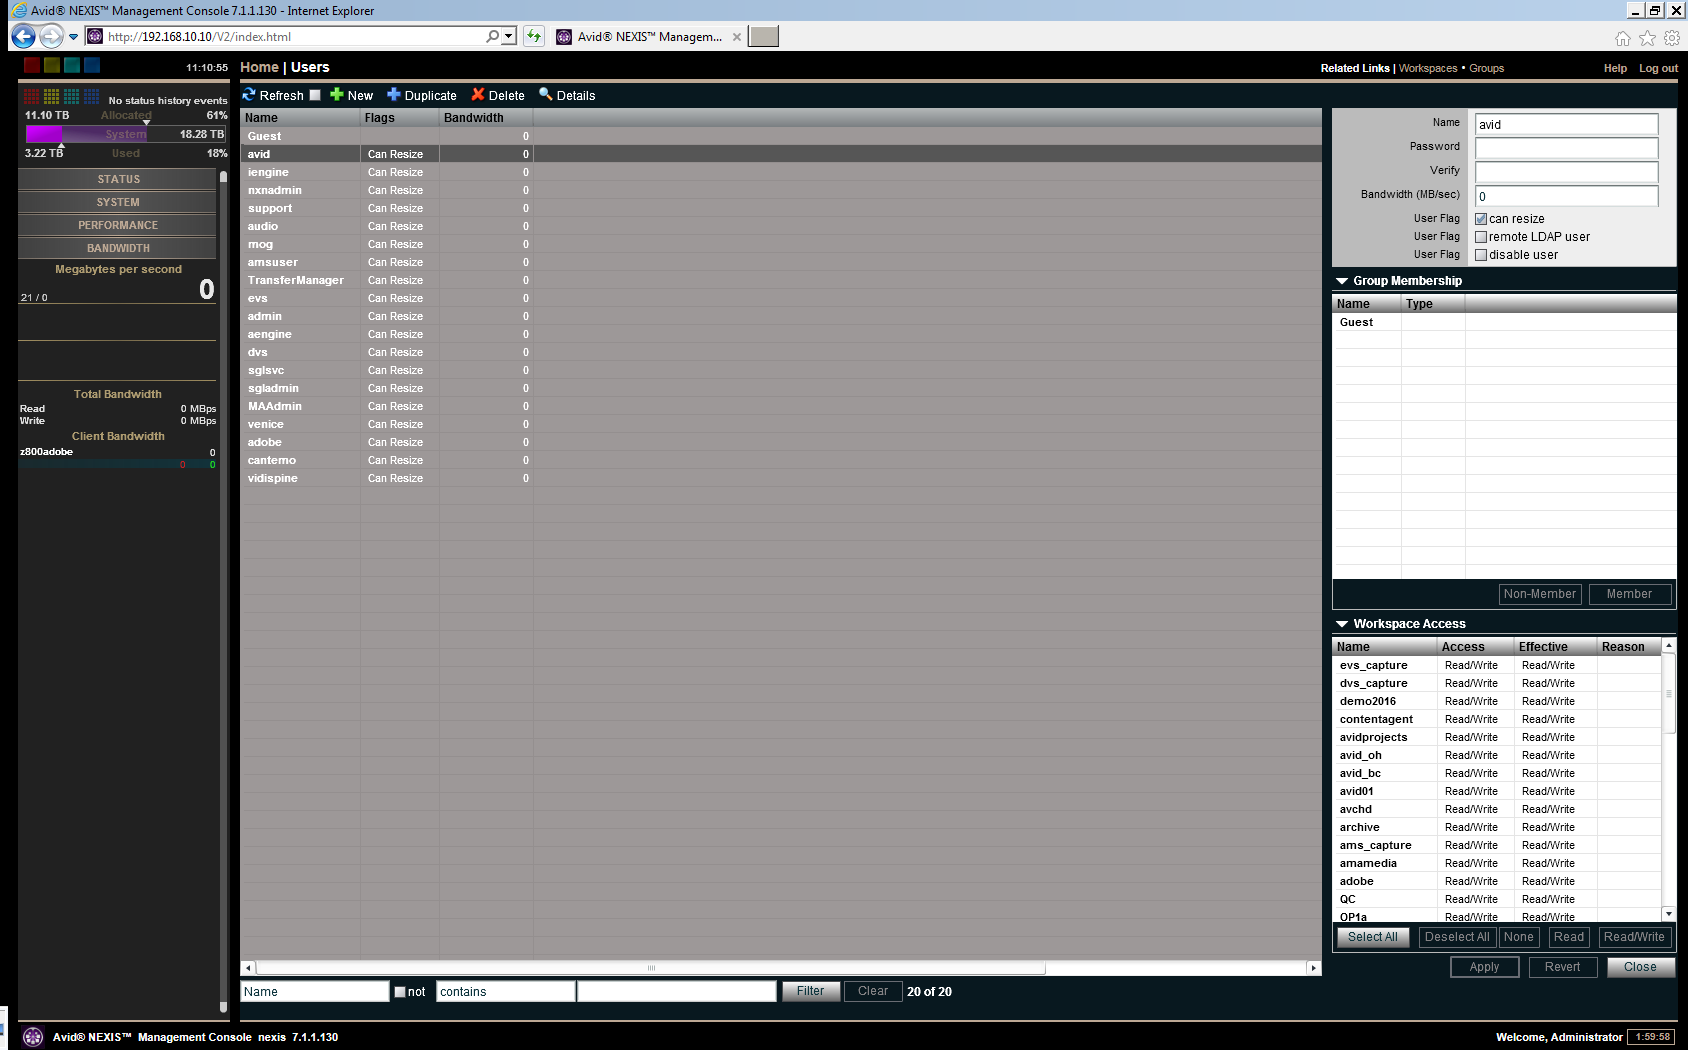Click the Close button in user details
Screen dimensions: 1688x1050
pos(1640,967)
